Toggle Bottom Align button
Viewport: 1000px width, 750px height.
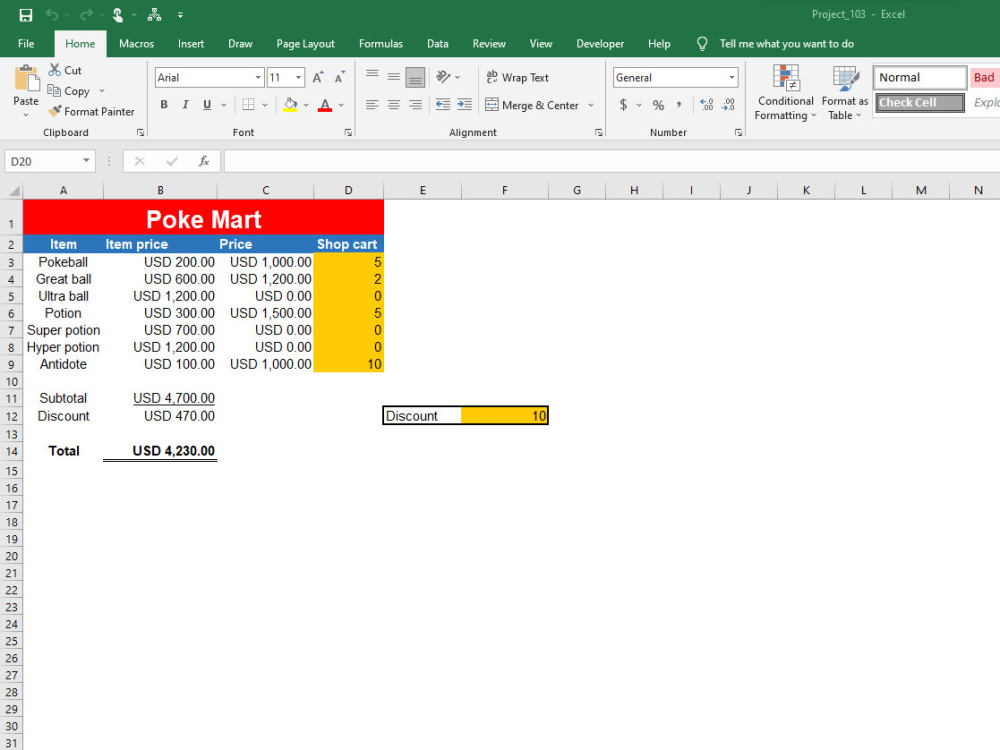[x=415, y=77]
